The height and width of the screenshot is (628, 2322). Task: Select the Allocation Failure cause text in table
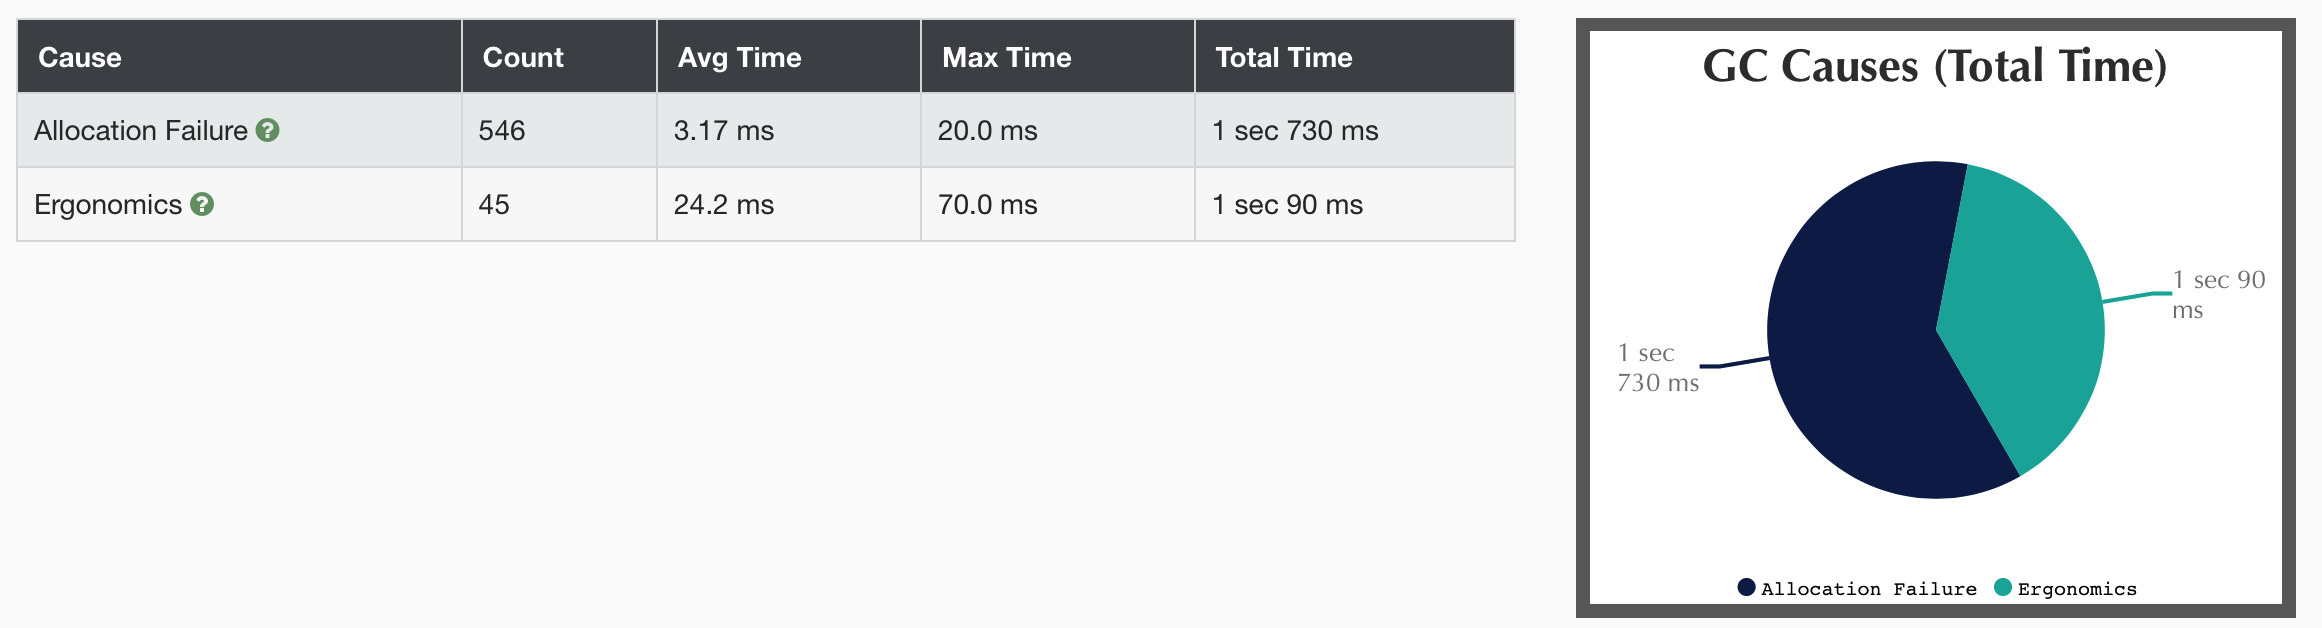pyautogui.click(x=141, y=130)
